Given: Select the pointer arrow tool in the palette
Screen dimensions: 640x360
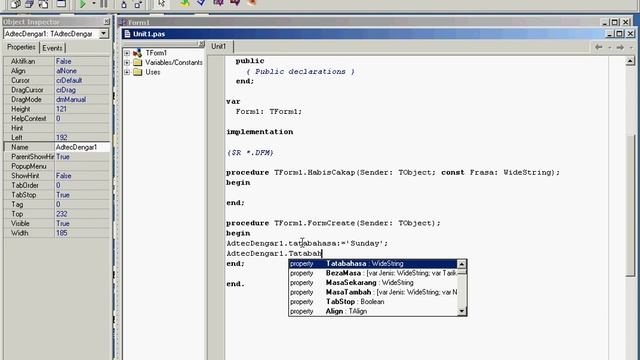Looking at the screenshot, I should (x=162, y=4).
